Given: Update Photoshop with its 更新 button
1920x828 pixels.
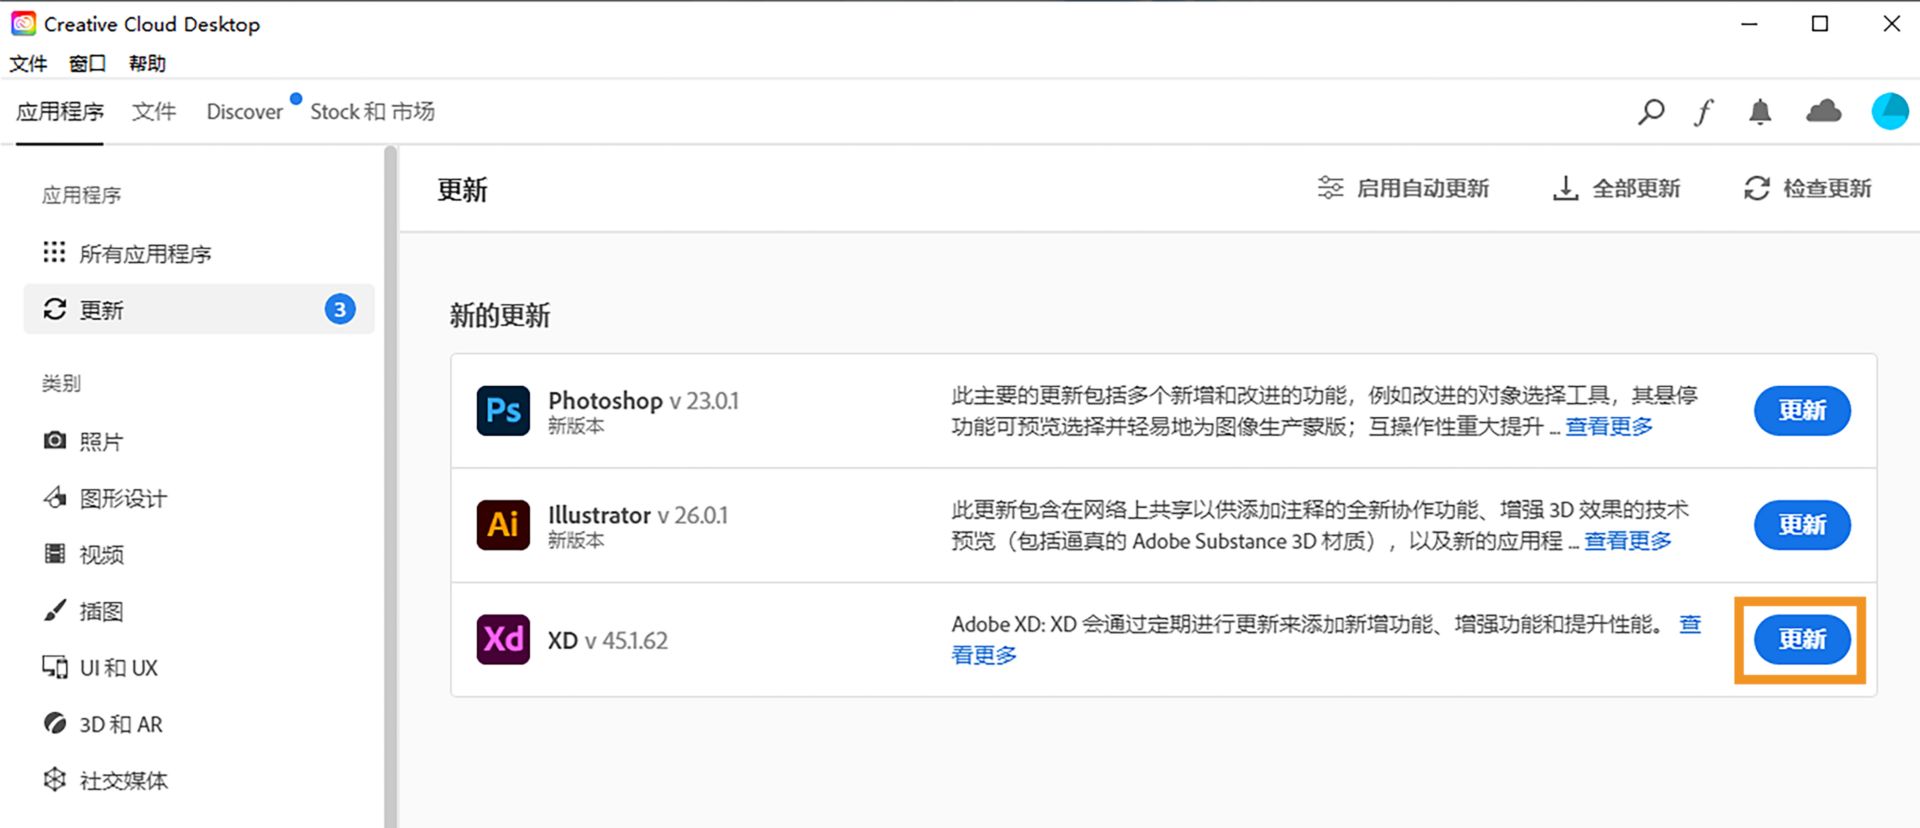Looking at the screenshot, I should (x=1802, y=410).
